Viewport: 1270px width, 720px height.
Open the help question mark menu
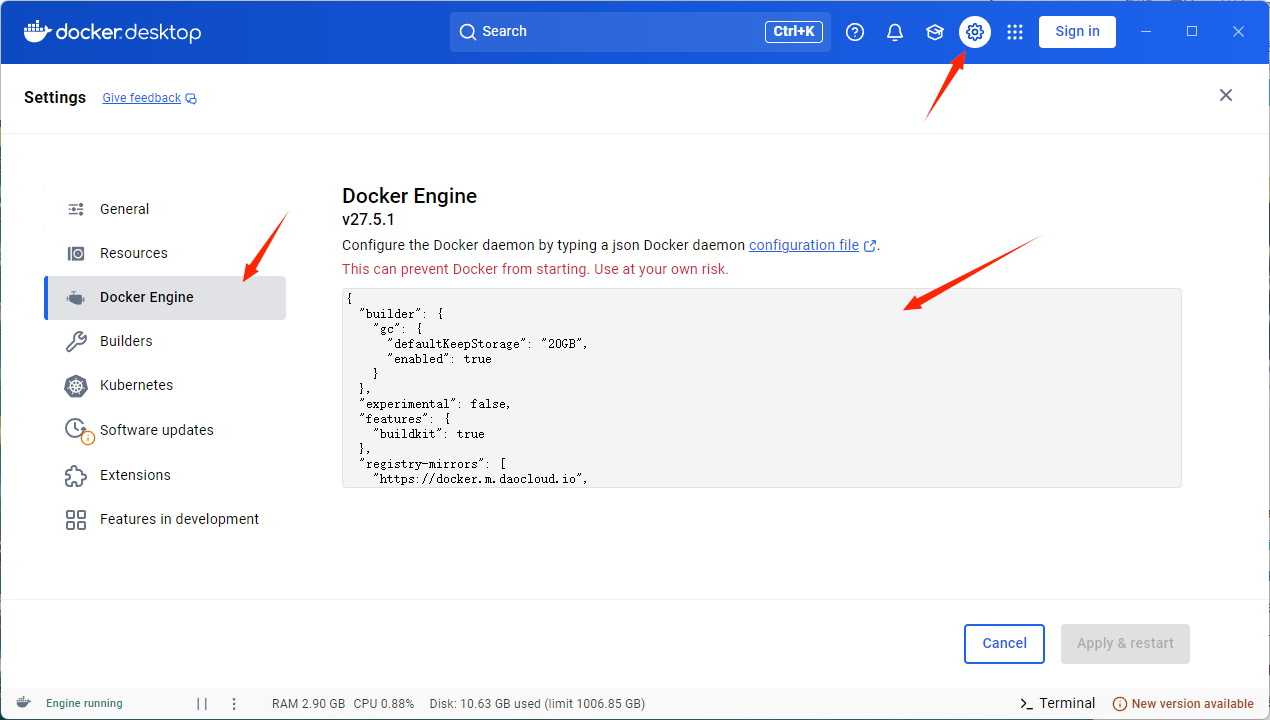point(855,32)
